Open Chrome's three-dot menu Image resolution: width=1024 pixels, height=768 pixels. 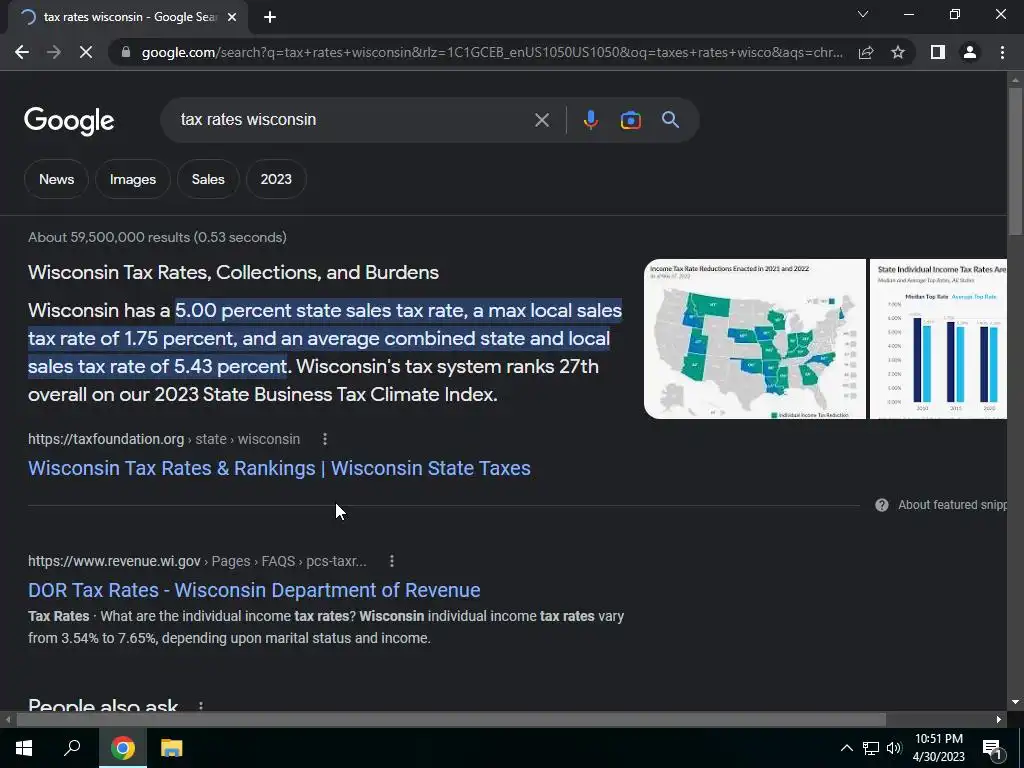click(x=1002, y=52)
